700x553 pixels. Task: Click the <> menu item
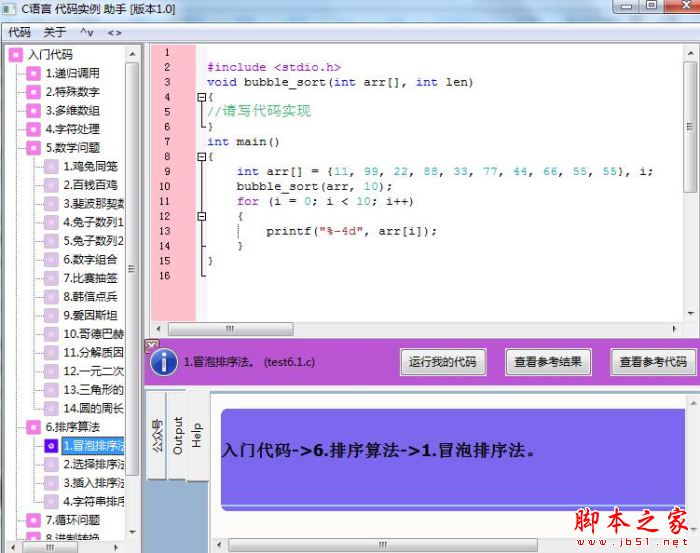(114, 33)
